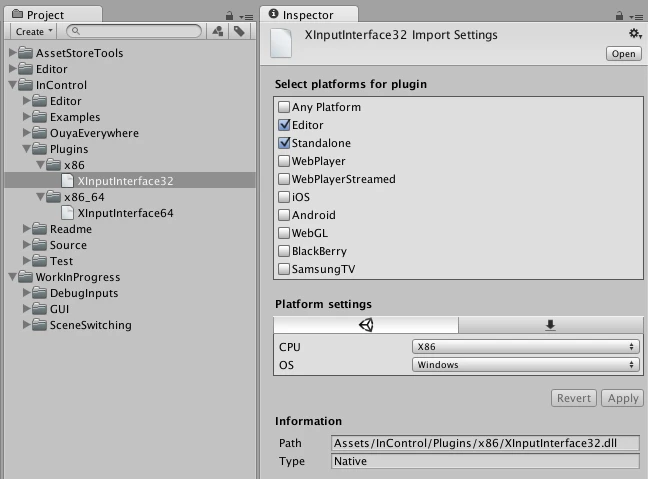Enable the iOS checkbox
648x479 pixels.
coord(284,197)
